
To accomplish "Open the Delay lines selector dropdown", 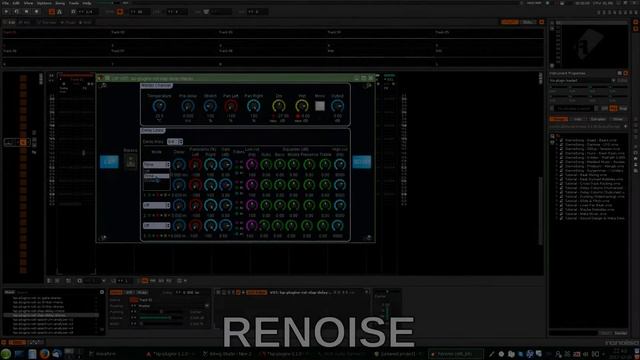I will 175,142.
